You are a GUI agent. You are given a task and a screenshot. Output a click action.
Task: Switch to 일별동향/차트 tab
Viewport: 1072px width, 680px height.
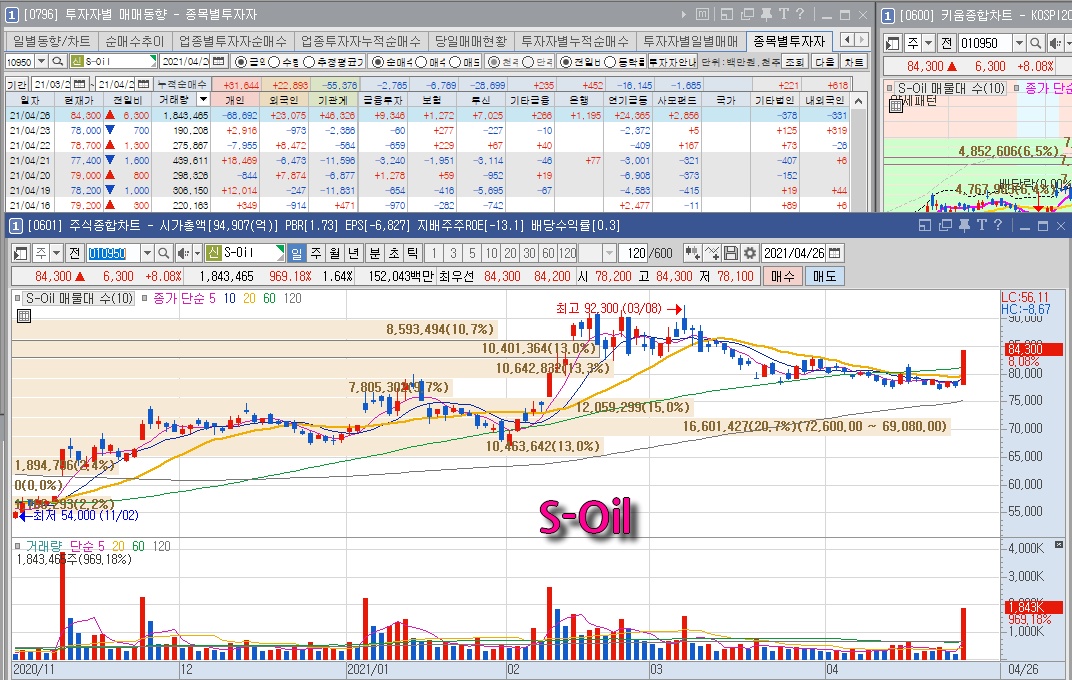coord(51,42)
